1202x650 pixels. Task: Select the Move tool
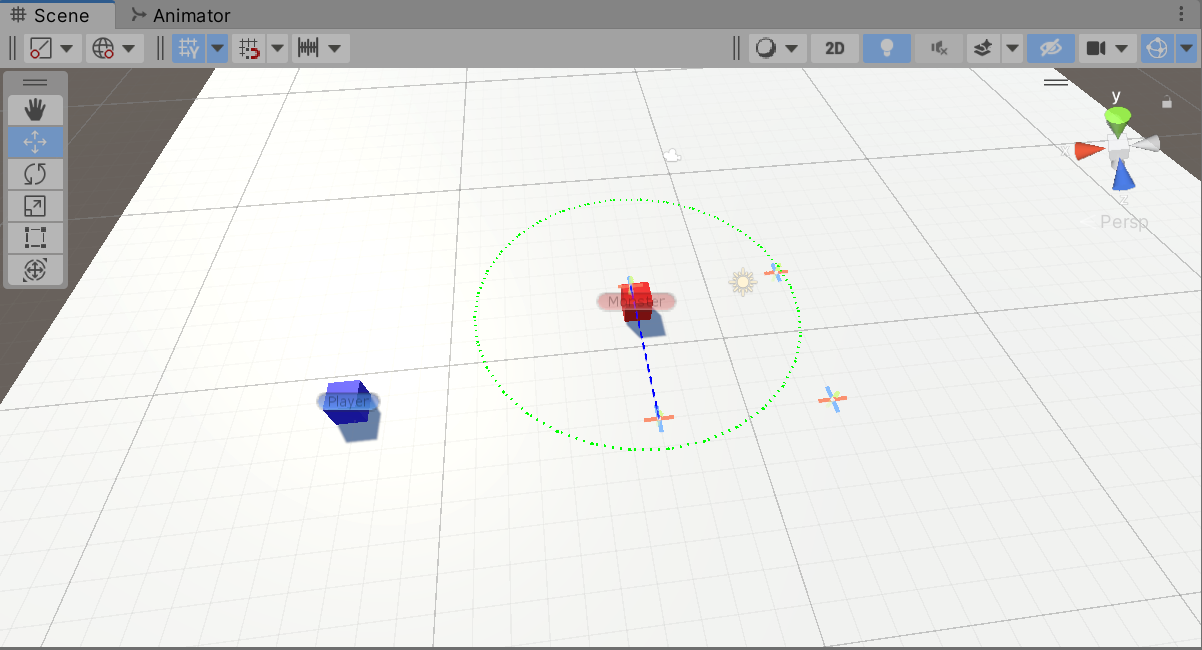(35, 142)
